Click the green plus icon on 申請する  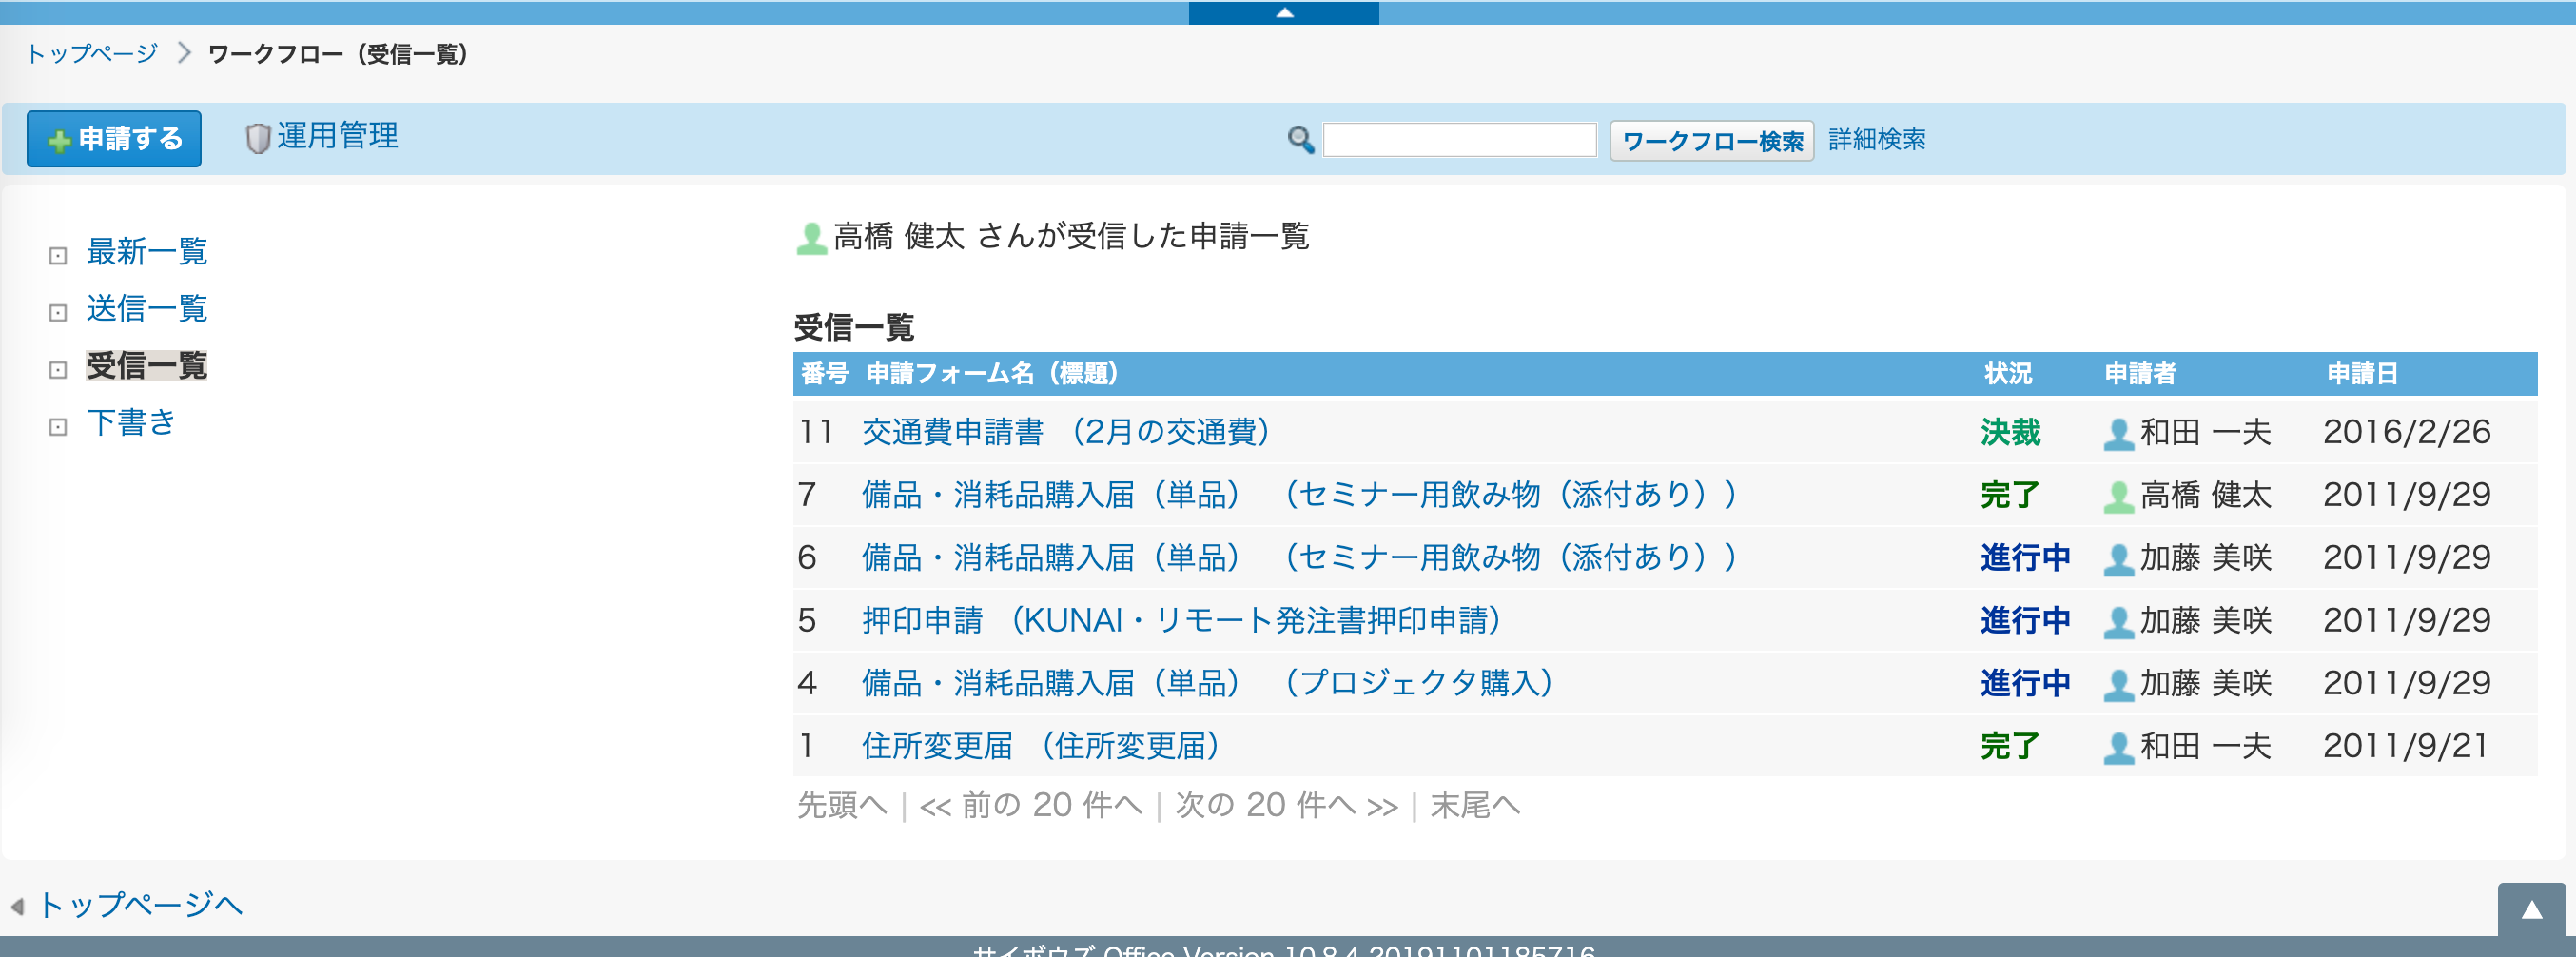pos(60,141)
